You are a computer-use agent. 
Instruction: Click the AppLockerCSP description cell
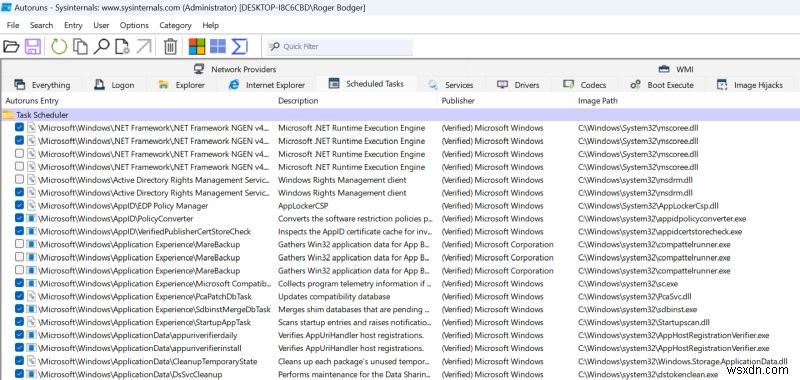click(x=303, y=206)
